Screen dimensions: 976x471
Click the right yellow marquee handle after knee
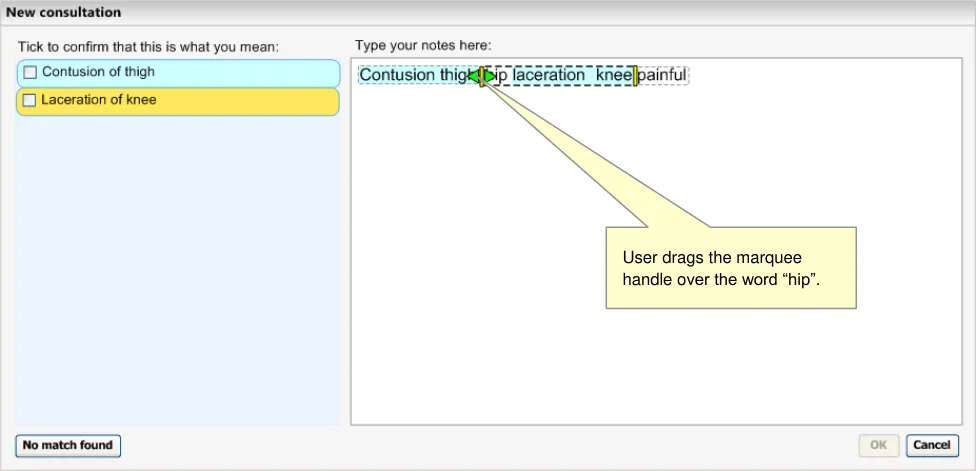pyautogui.click(x=635, y=76)
